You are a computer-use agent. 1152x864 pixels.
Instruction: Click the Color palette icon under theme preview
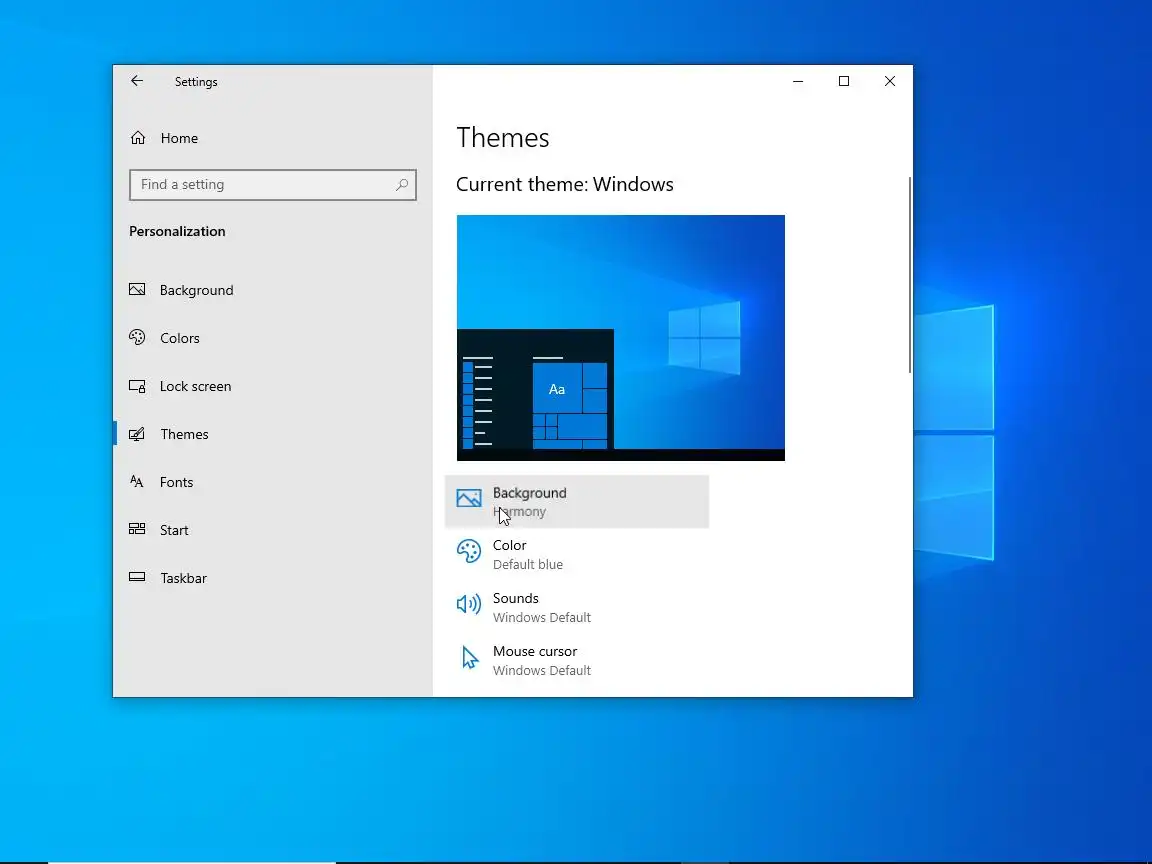click(469, 551)
